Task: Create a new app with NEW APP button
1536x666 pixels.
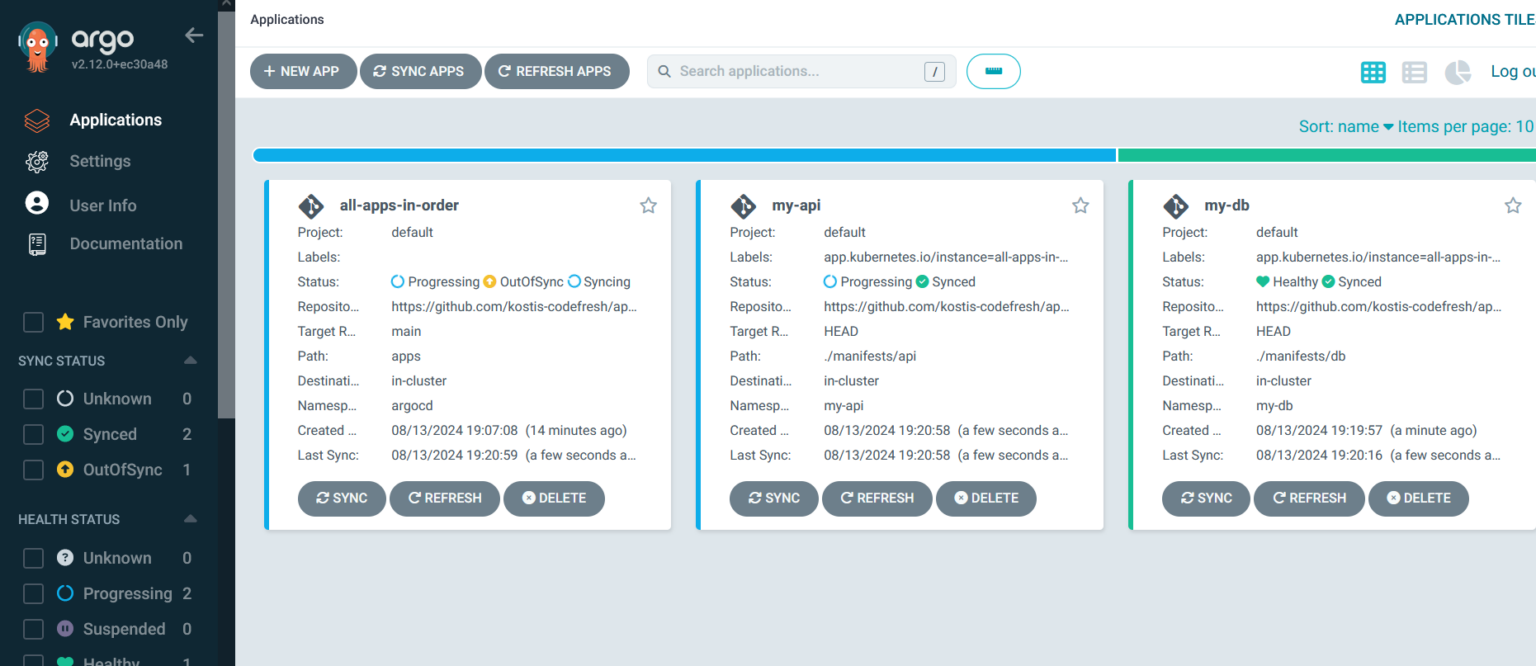Action: [303, 71]
